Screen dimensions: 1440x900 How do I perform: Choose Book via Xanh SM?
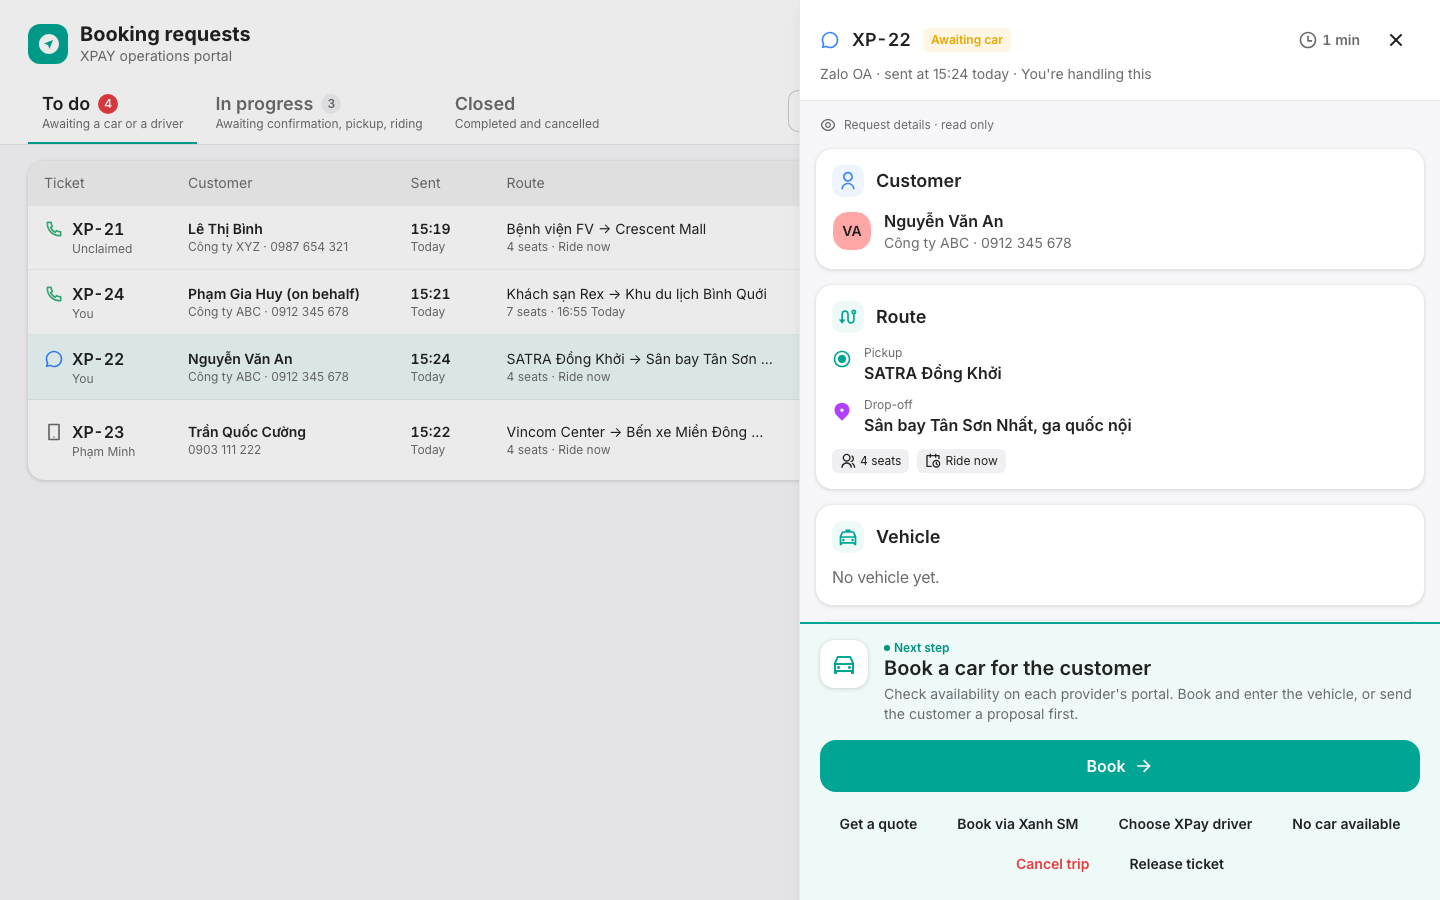tap(1018, 824)
